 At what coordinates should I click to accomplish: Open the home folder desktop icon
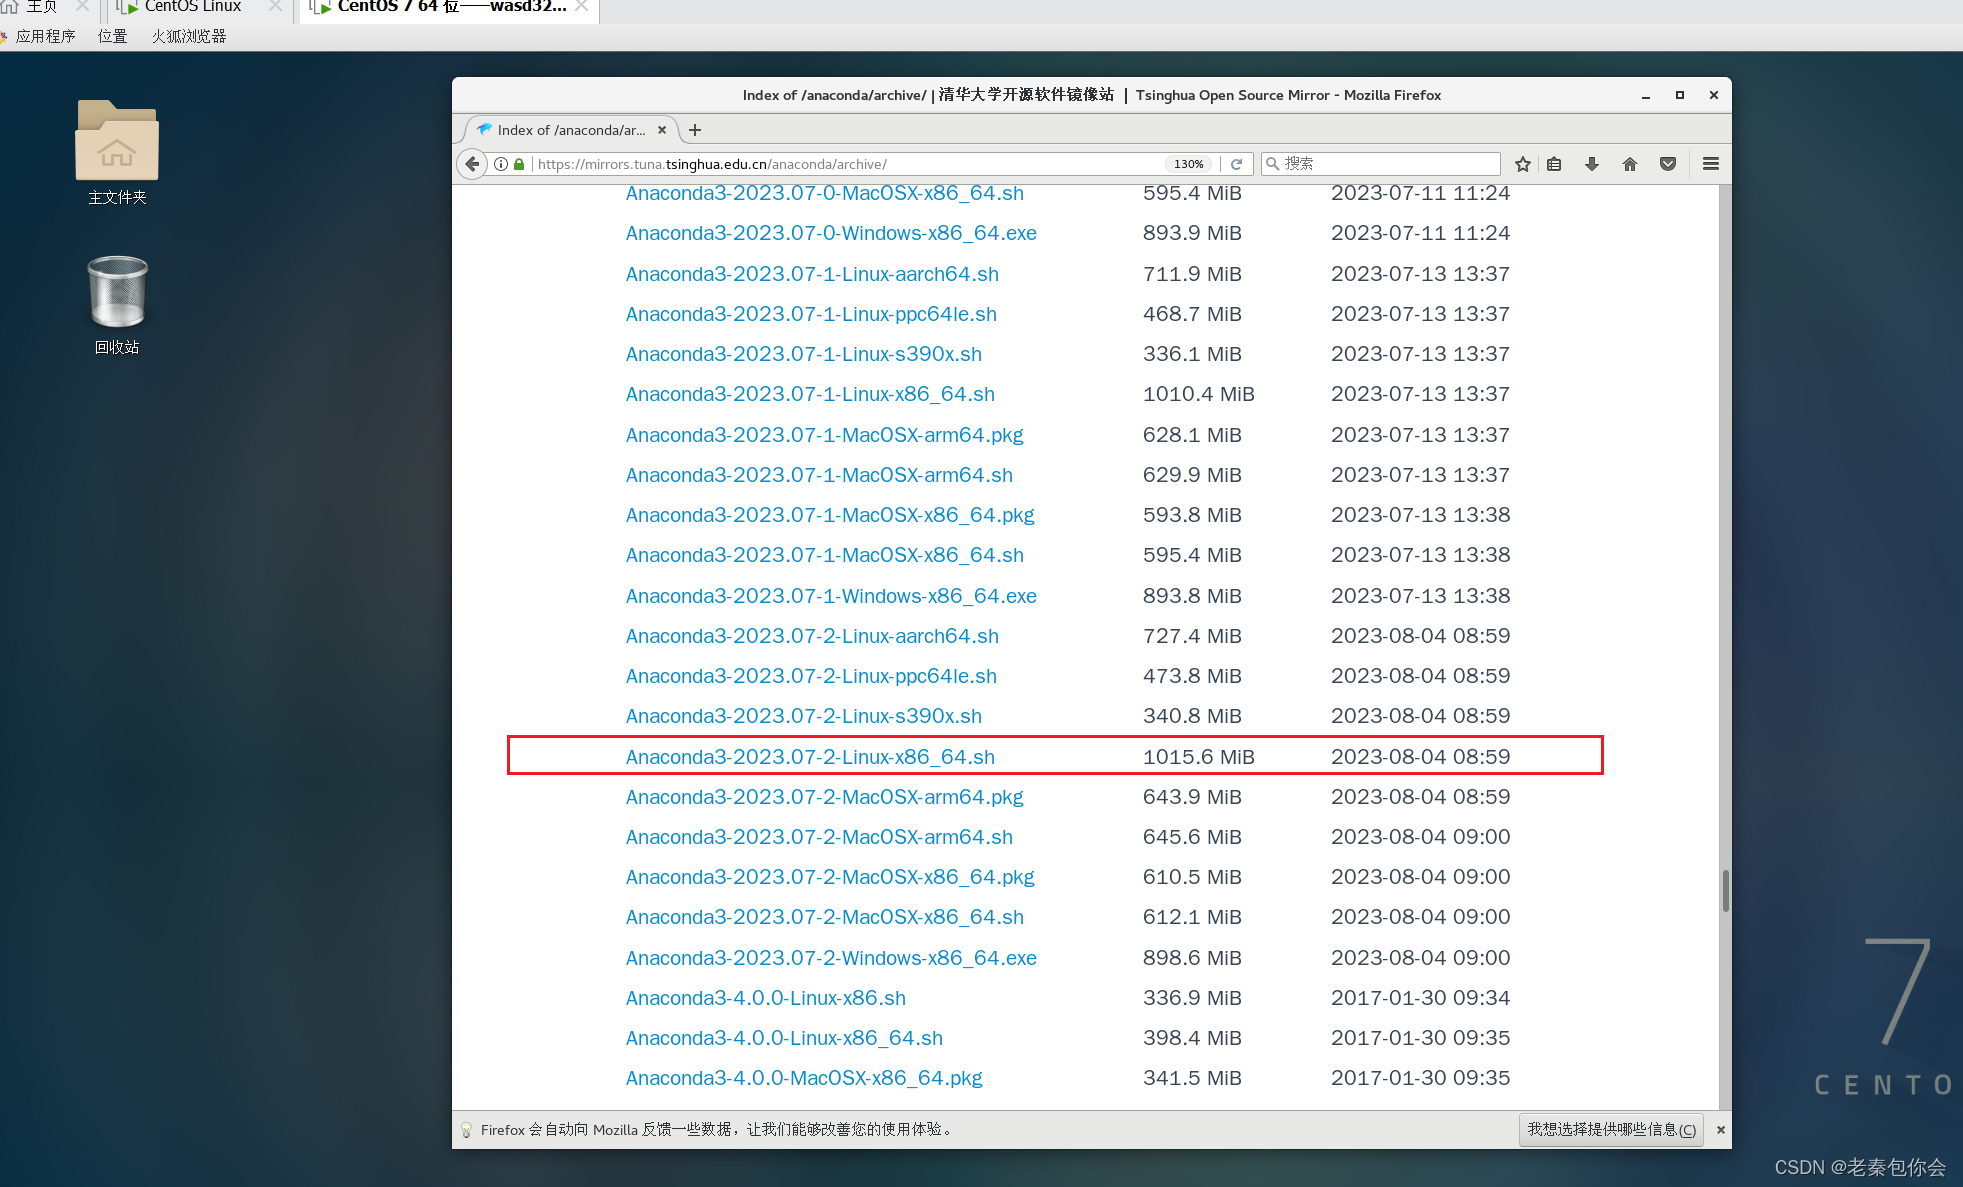pyautogui.click(x=117, y=152)
